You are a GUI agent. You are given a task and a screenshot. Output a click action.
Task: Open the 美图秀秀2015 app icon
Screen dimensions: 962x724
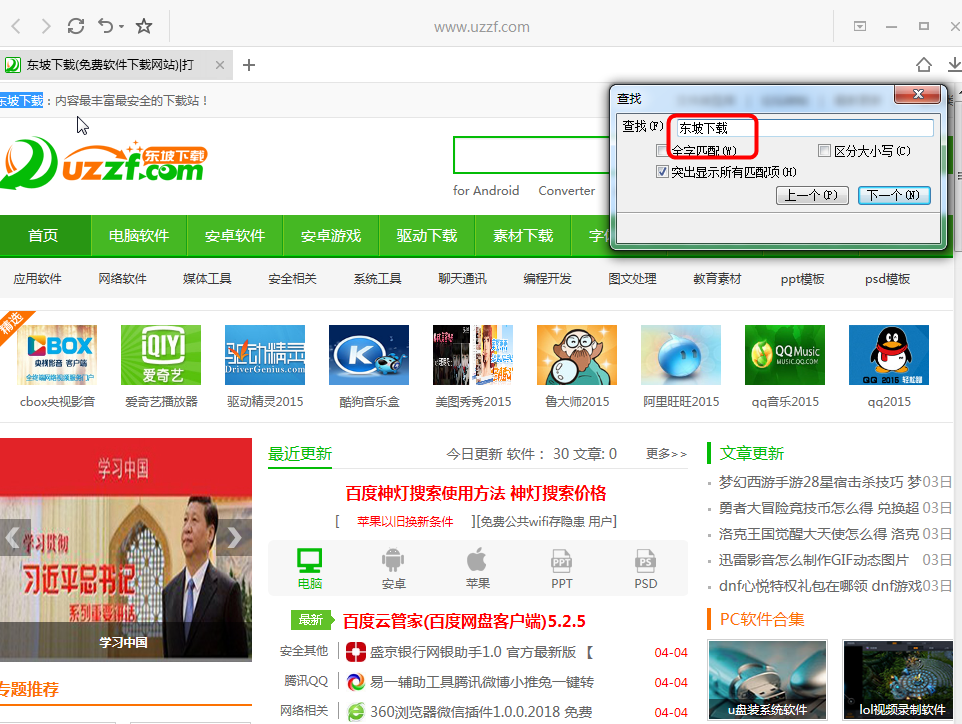pyautogui.click(x=473, y=355)
